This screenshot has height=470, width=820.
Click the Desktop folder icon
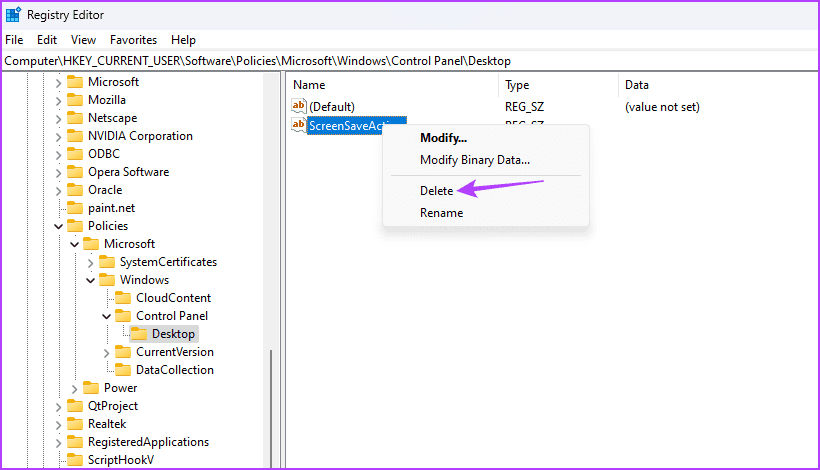(x=139, y=334)
